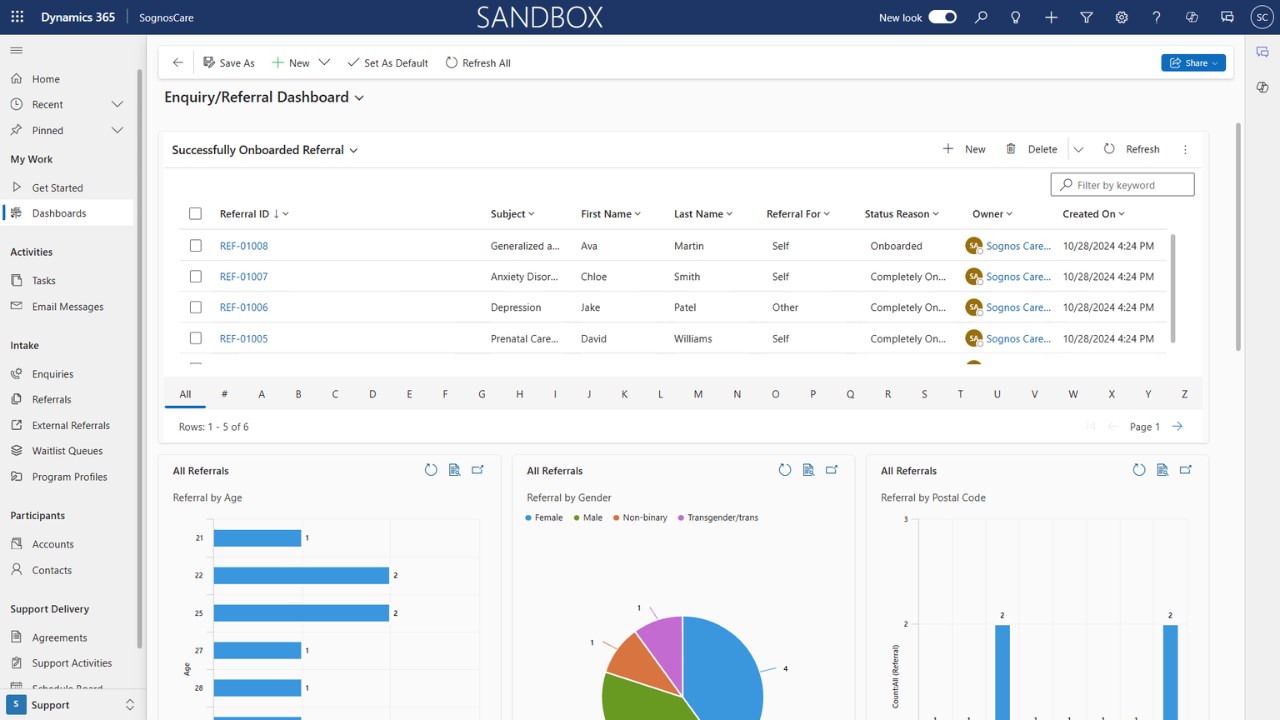Open Successfully Onboarded Referral view selector

click(265, 150)
